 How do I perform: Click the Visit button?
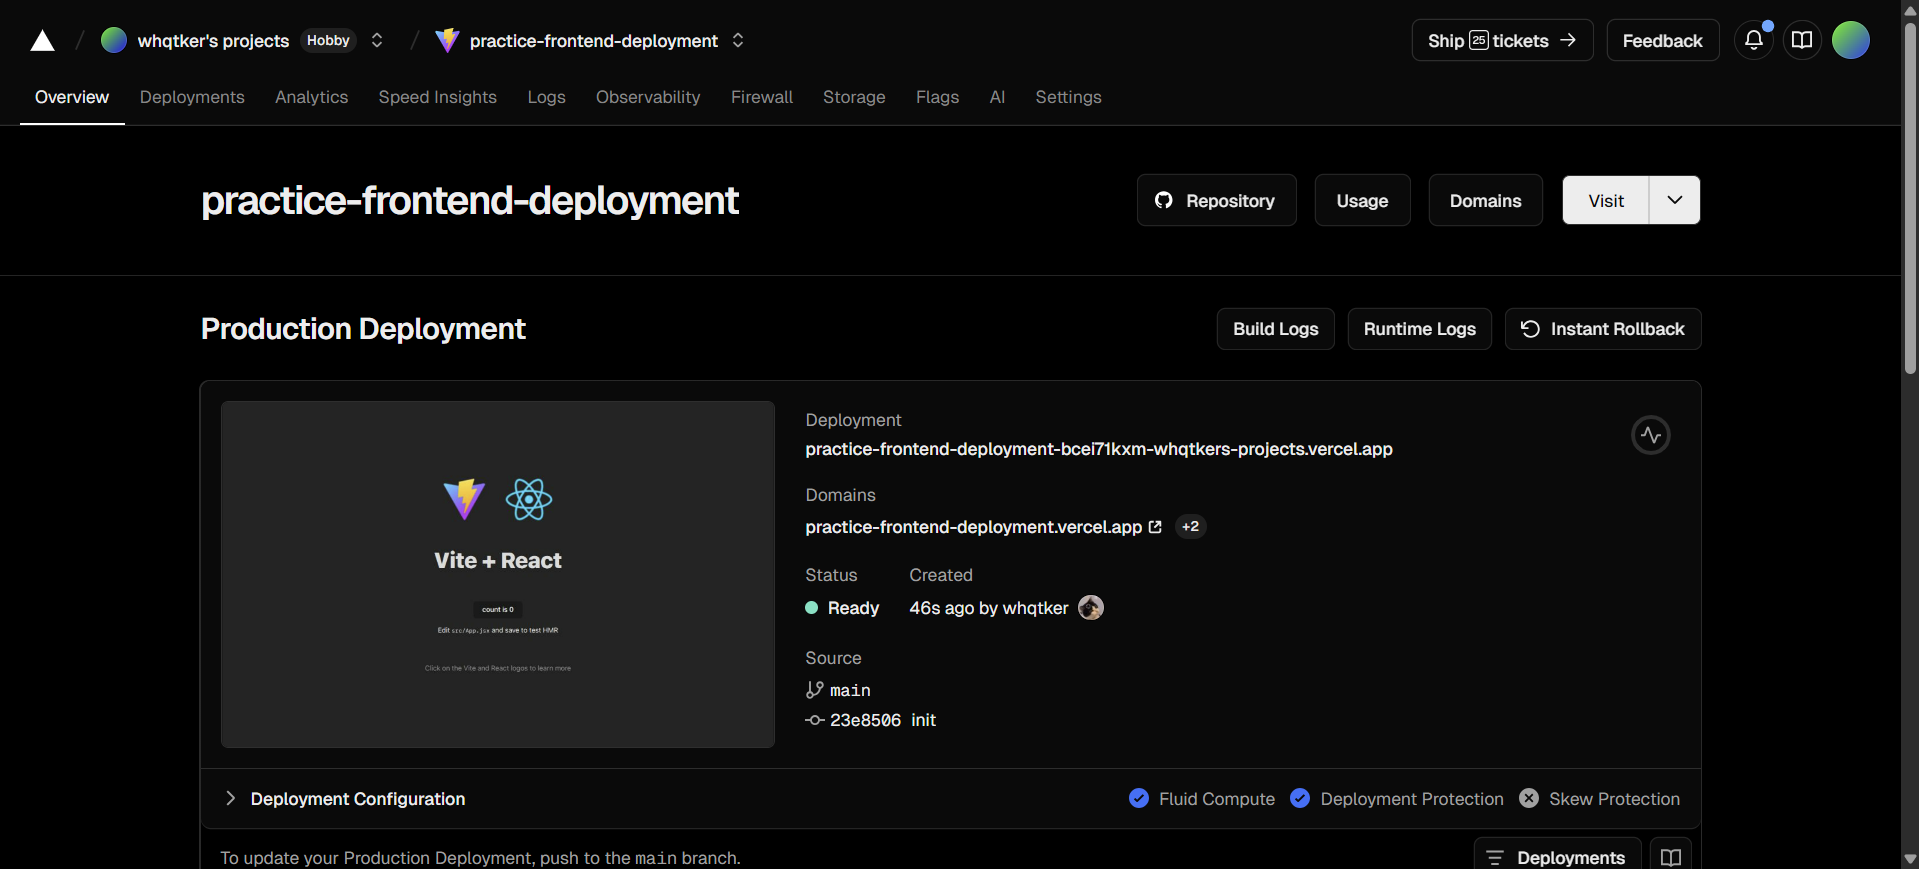pyautogui.click(x=1606, y=200)
